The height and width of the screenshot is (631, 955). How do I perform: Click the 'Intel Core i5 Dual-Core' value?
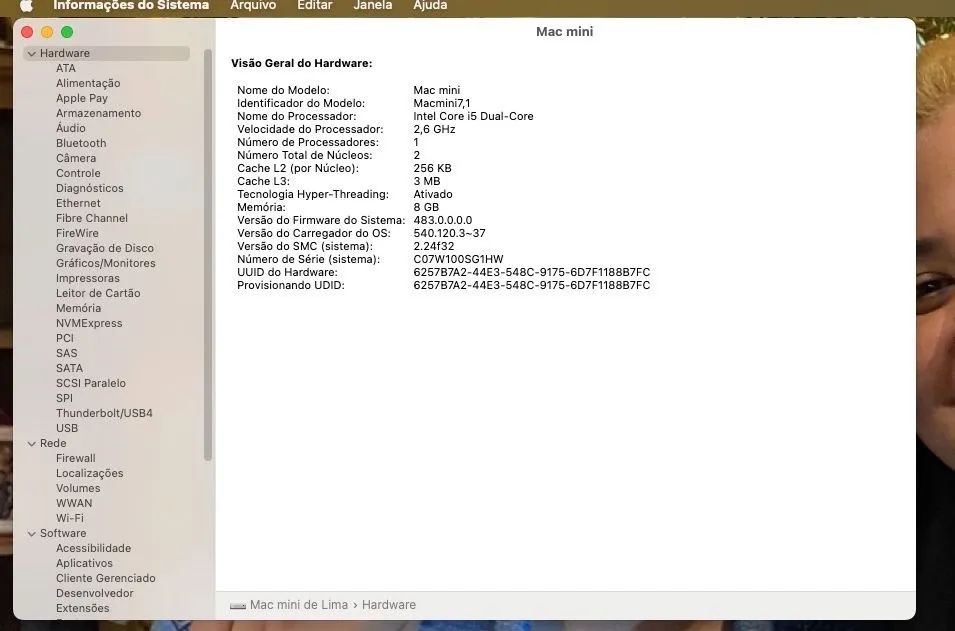(473, 116)
